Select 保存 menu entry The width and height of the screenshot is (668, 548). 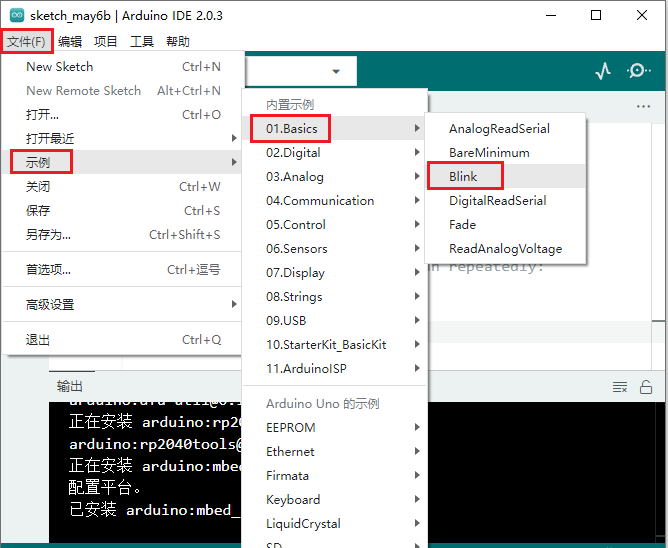(x=123, y=211)
